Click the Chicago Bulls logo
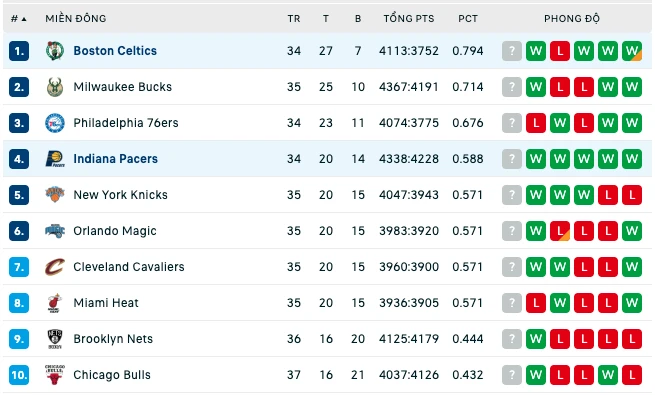The height and width of the screenshot is (395, 655). click(x=55, y=375)
